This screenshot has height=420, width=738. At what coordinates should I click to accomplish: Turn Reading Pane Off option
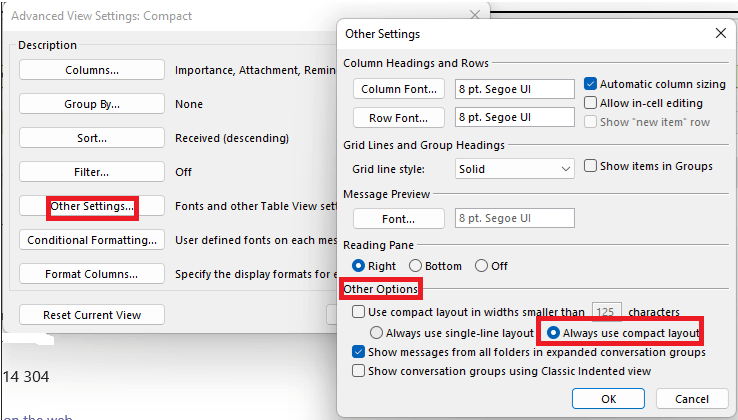pos(481,266)
